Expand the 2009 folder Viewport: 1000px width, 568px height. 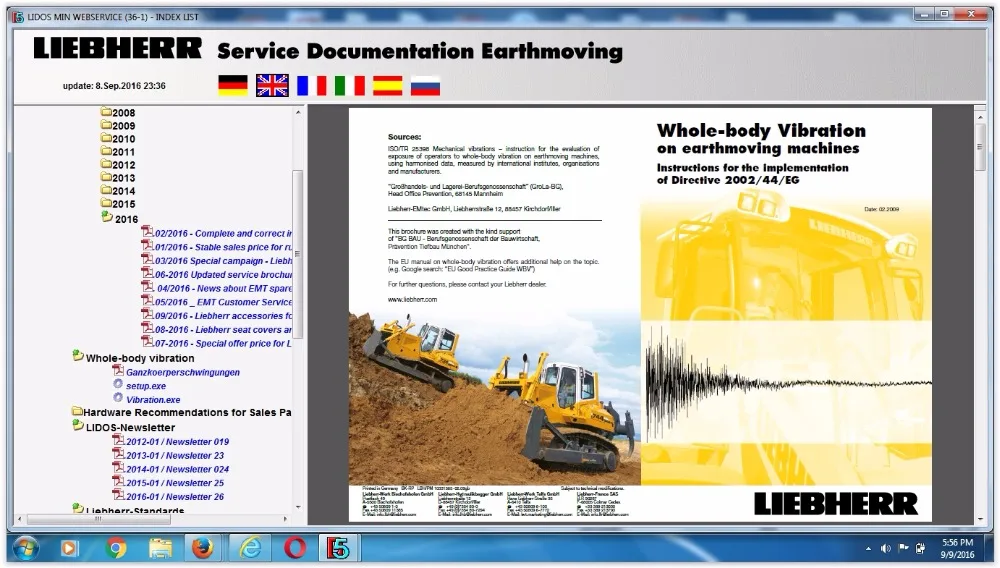tap(118, 126)
